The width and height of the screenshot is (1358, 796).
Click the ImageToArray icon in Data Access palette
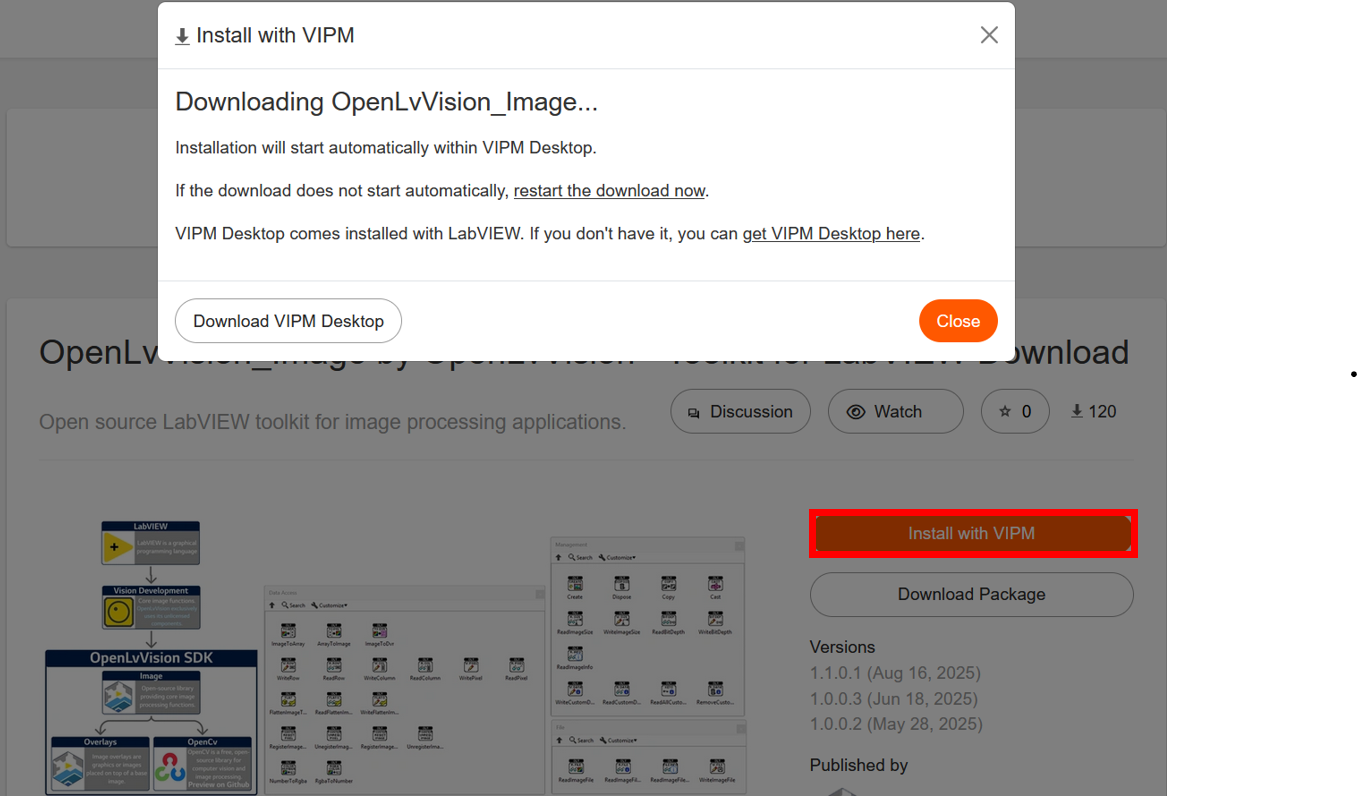click(287, 632)
